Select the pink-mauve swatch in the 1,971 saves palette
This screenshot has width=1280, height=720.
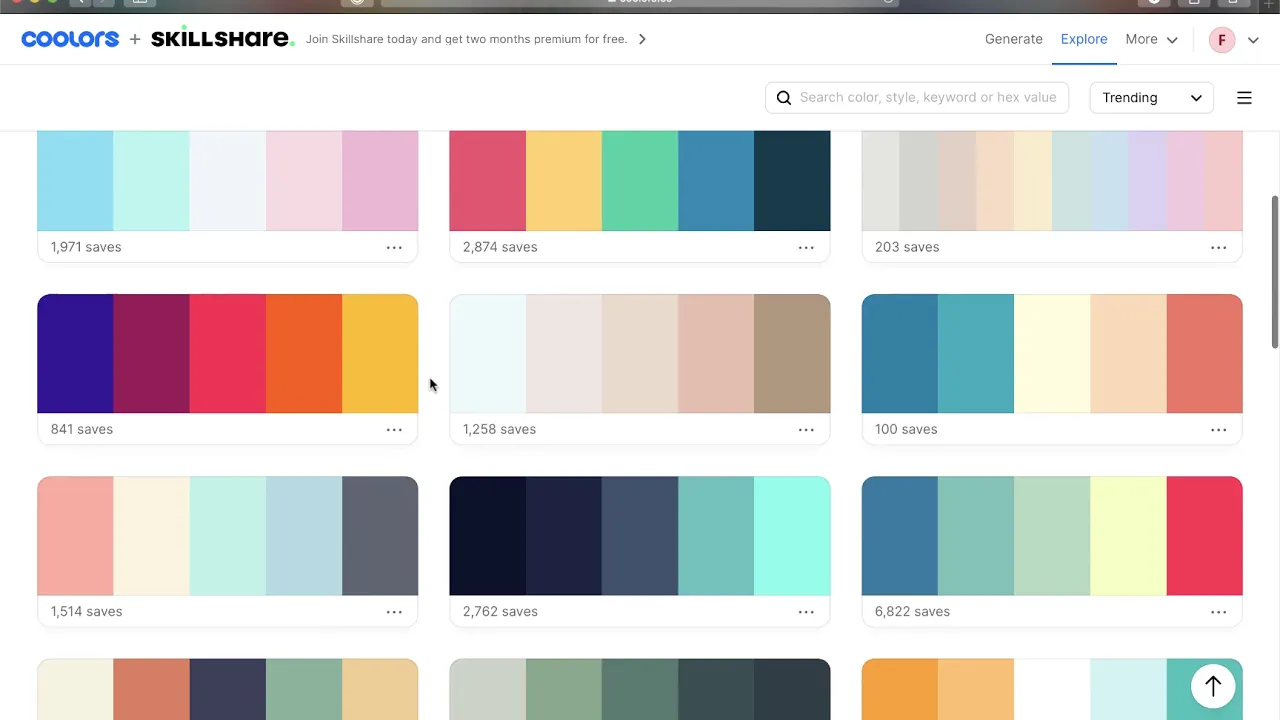click(x=380, y=181)
